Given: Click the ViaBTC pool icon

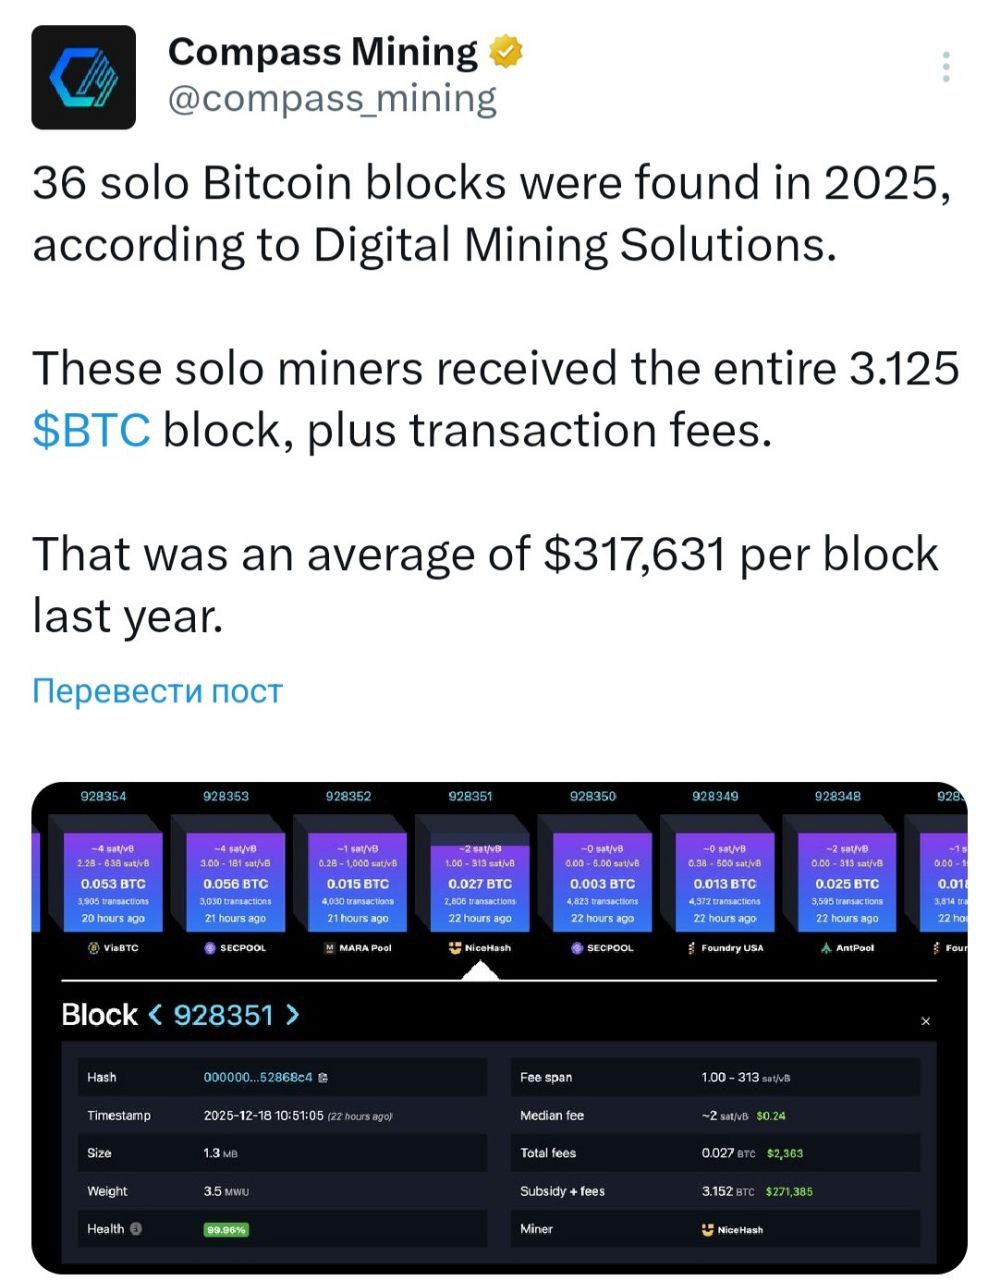Looking at the screenshot, I should click(x=94, y=948).
